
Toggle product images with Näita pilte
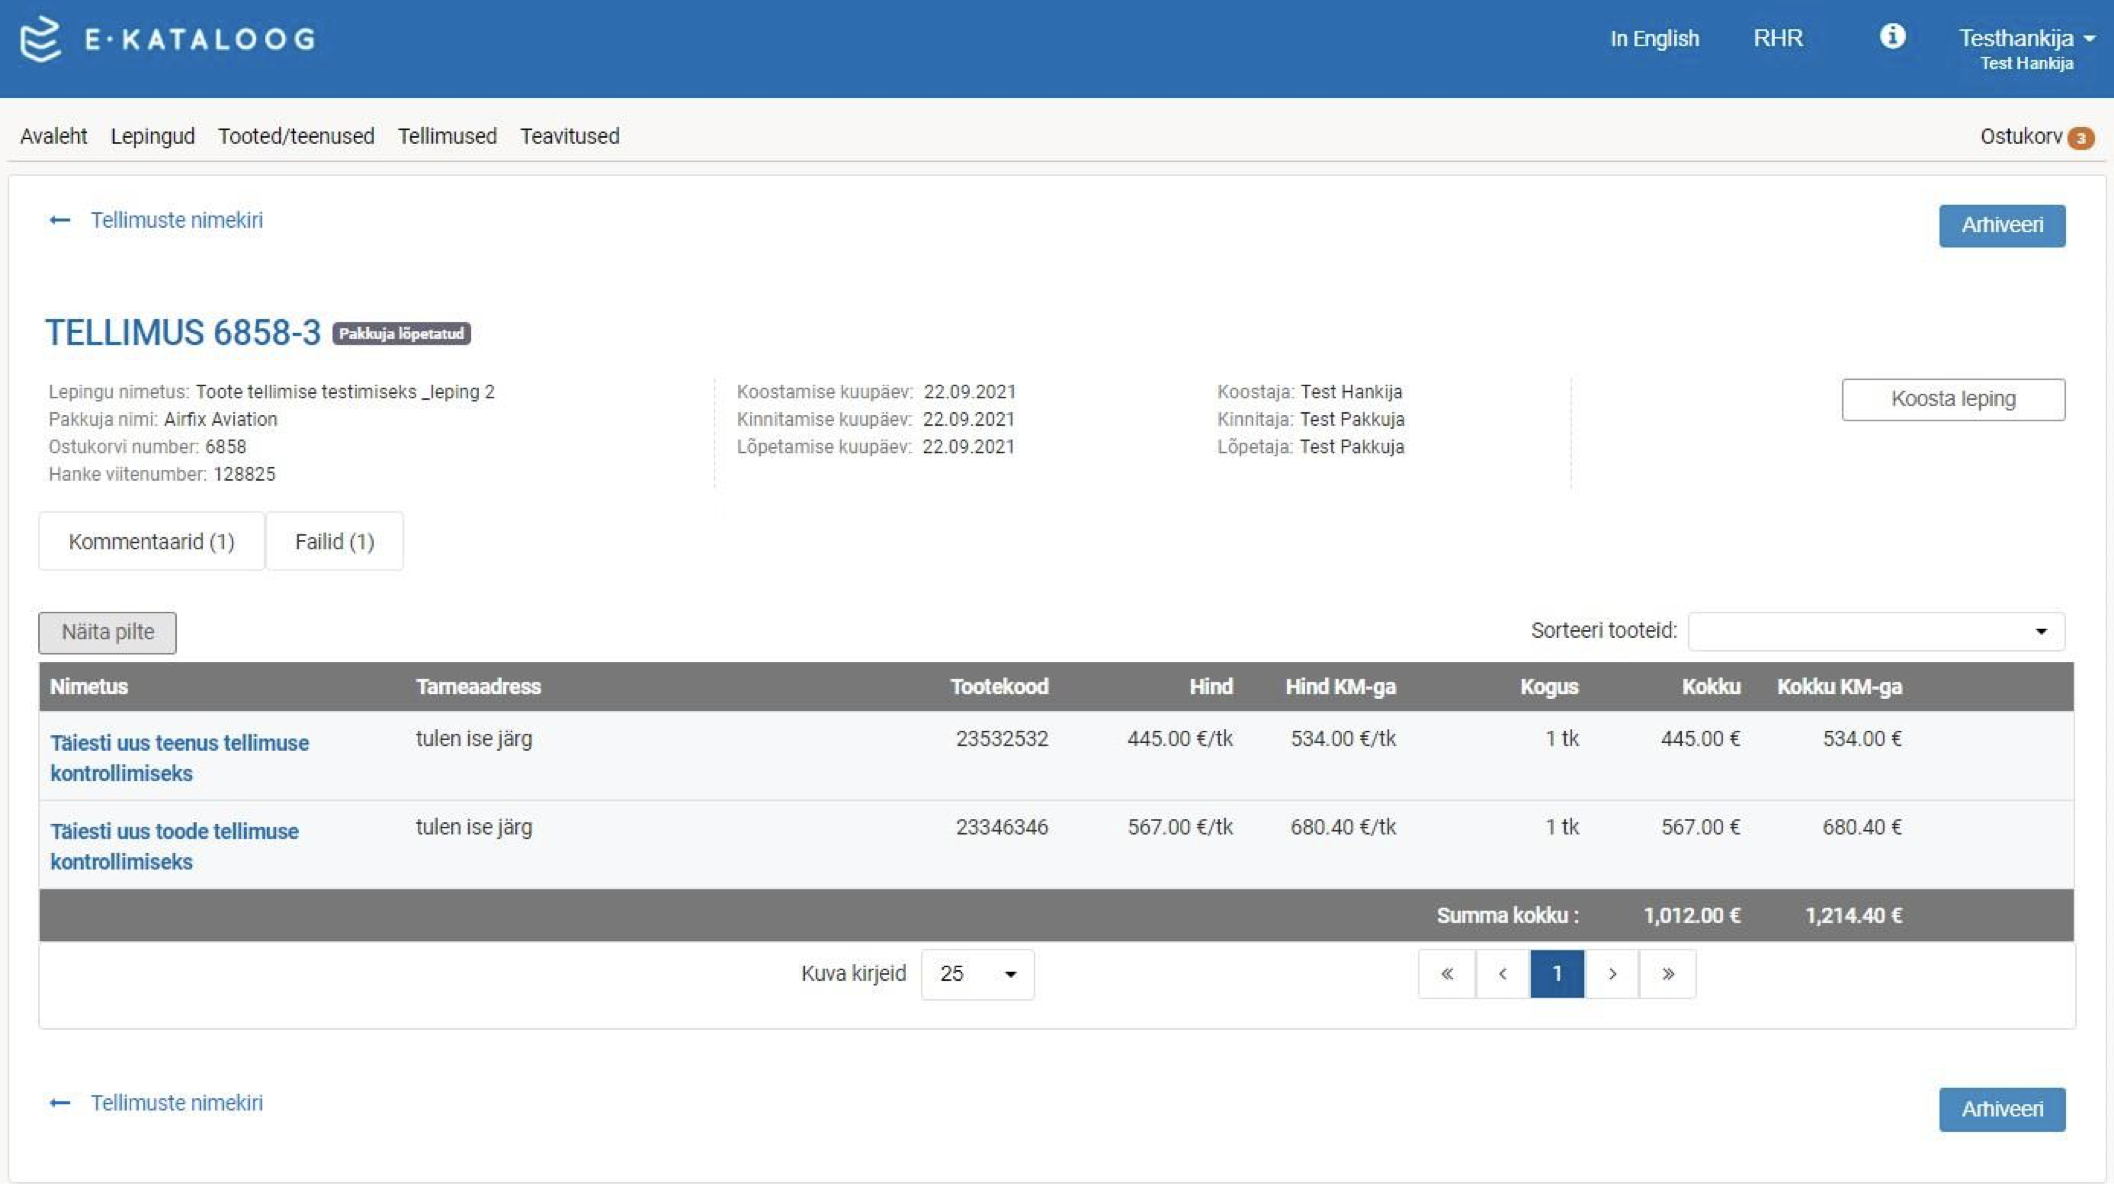point(107,632)
